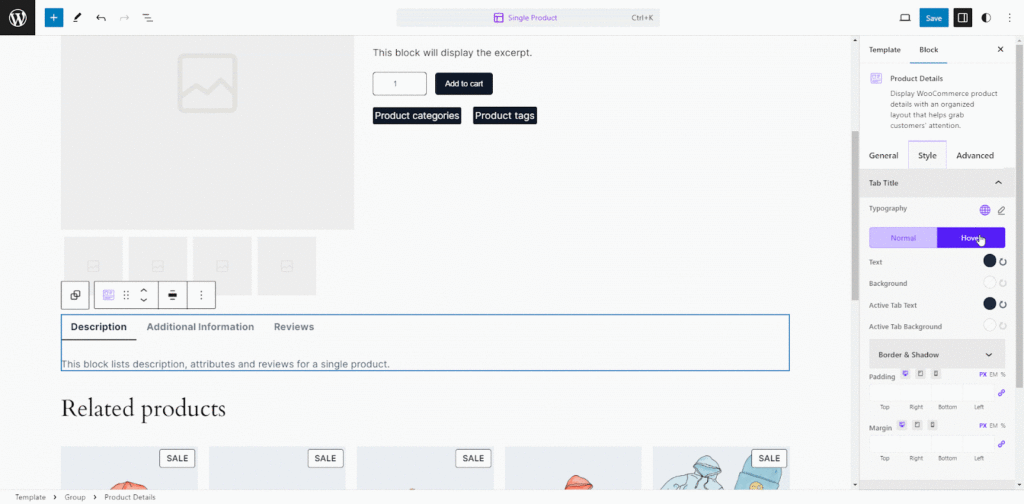Reset the Text color
Image resolution: width=1024 pixels, height=504 pixels.
[x=1003, y=262]
